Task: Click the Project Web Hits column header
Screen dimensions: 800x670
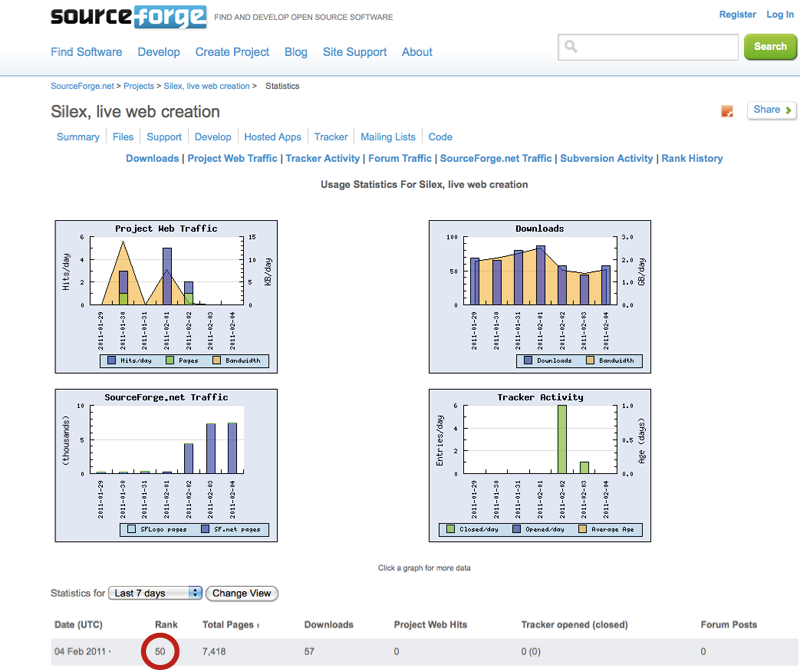Action: tap(431, 625)
